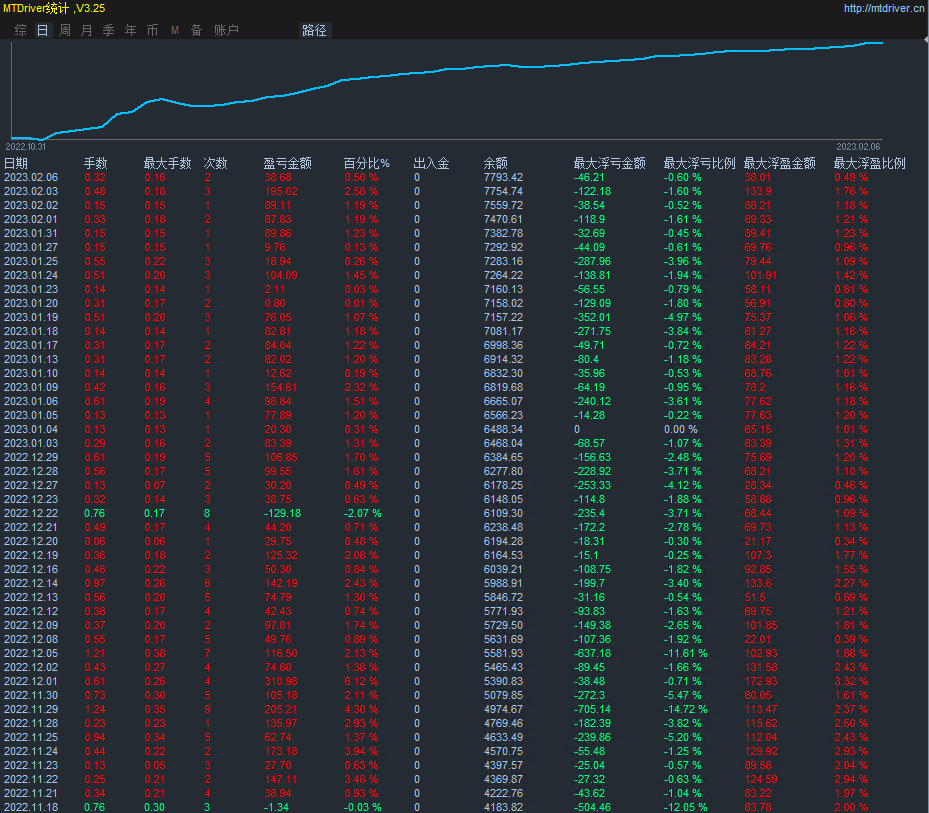This screenshot has width=929, height=813.
Task: Switch to the 月 monthly tab
Action: [86, 30]
